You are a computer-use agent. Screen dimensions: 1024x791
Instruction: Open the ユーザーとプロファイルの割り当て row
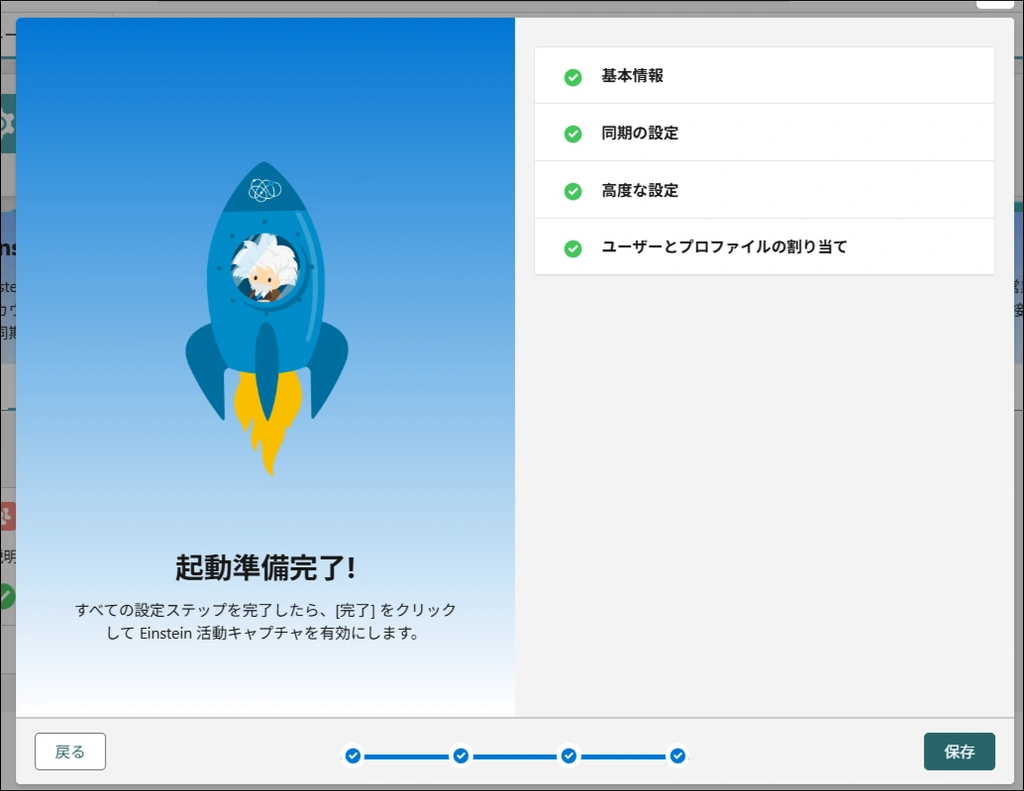click(x=764, y=247)
